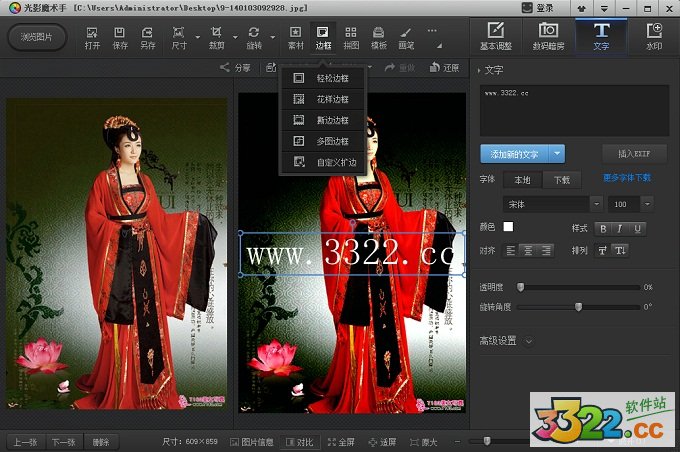Select the 拼图 (Collage) toolbar icon

tap(351, 37)
